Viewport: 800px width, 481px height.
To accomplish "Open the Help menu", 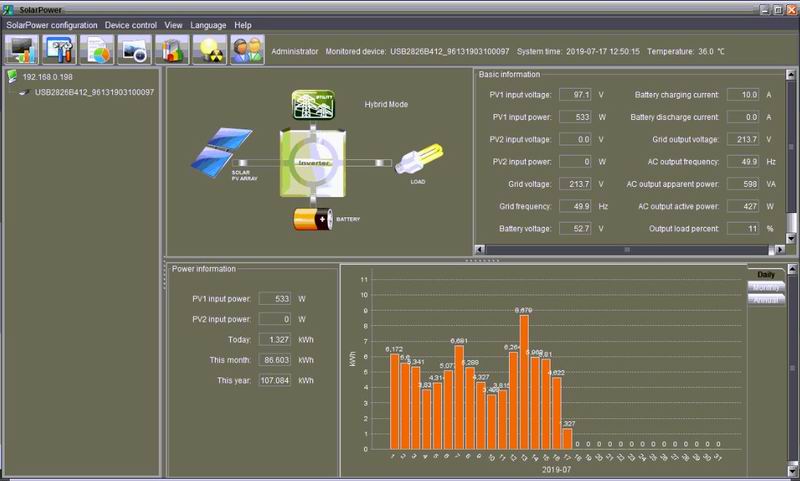I will coord(243,25).
